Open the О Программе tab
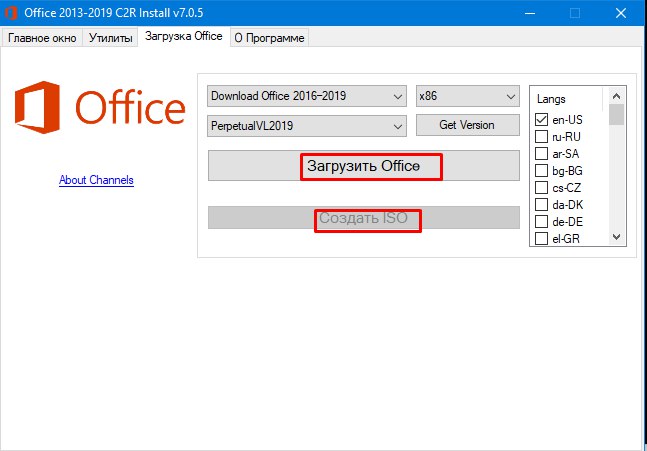Viewport: 647px width, 451px height. pos(269,38)
